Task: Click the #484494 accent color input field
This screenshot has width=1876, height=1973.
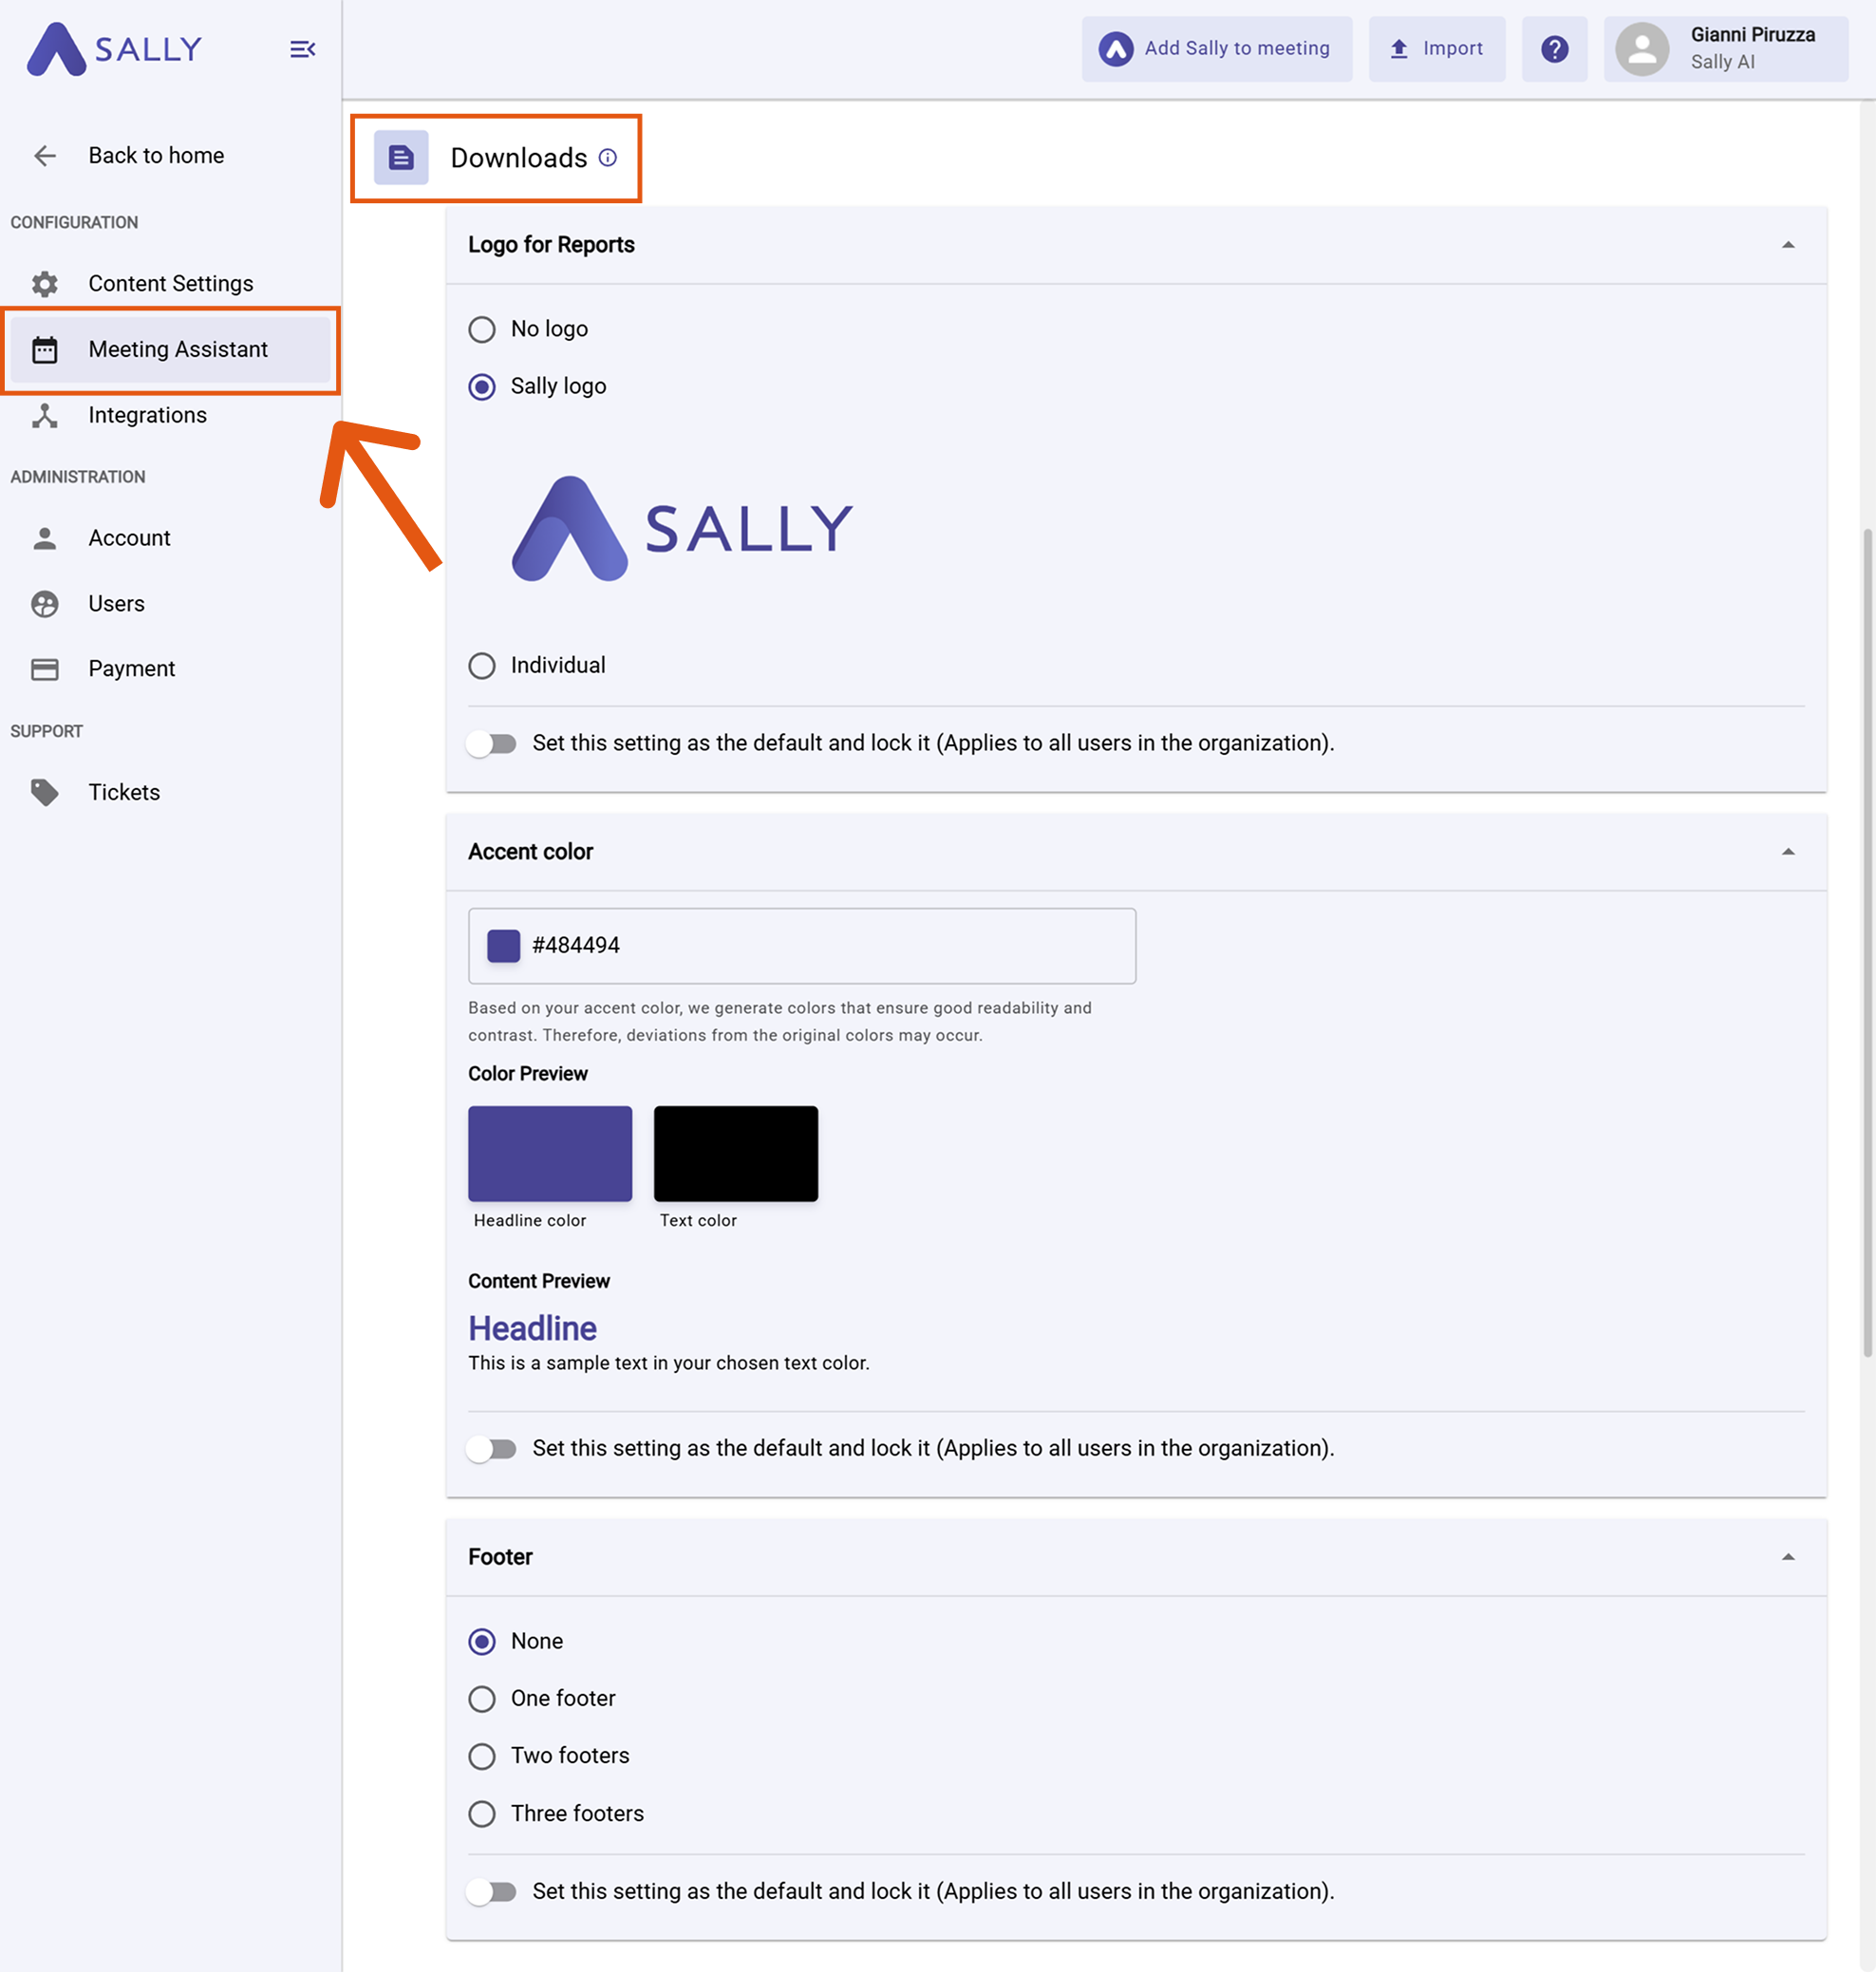Action: [802, 946]
